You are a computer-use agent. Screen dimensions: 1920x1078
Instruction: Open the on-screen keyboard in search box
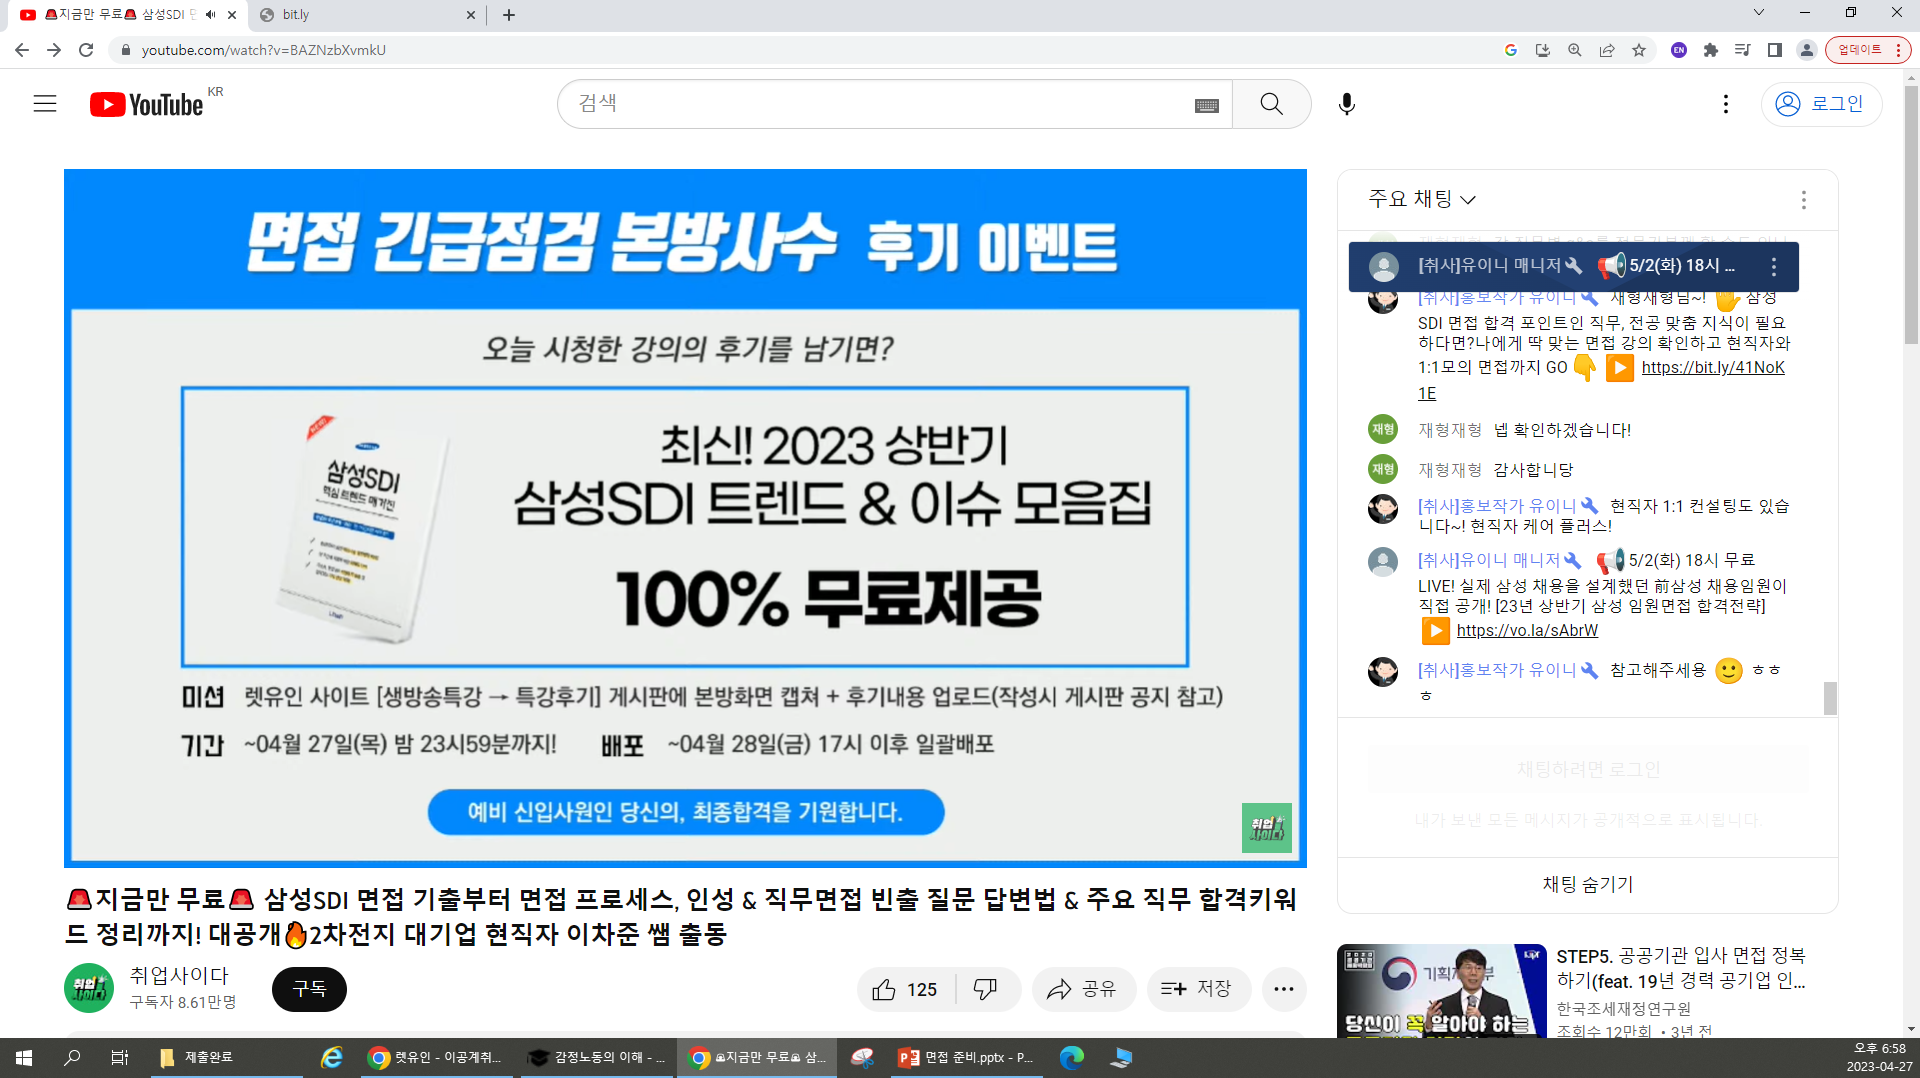pos(1206,105)
